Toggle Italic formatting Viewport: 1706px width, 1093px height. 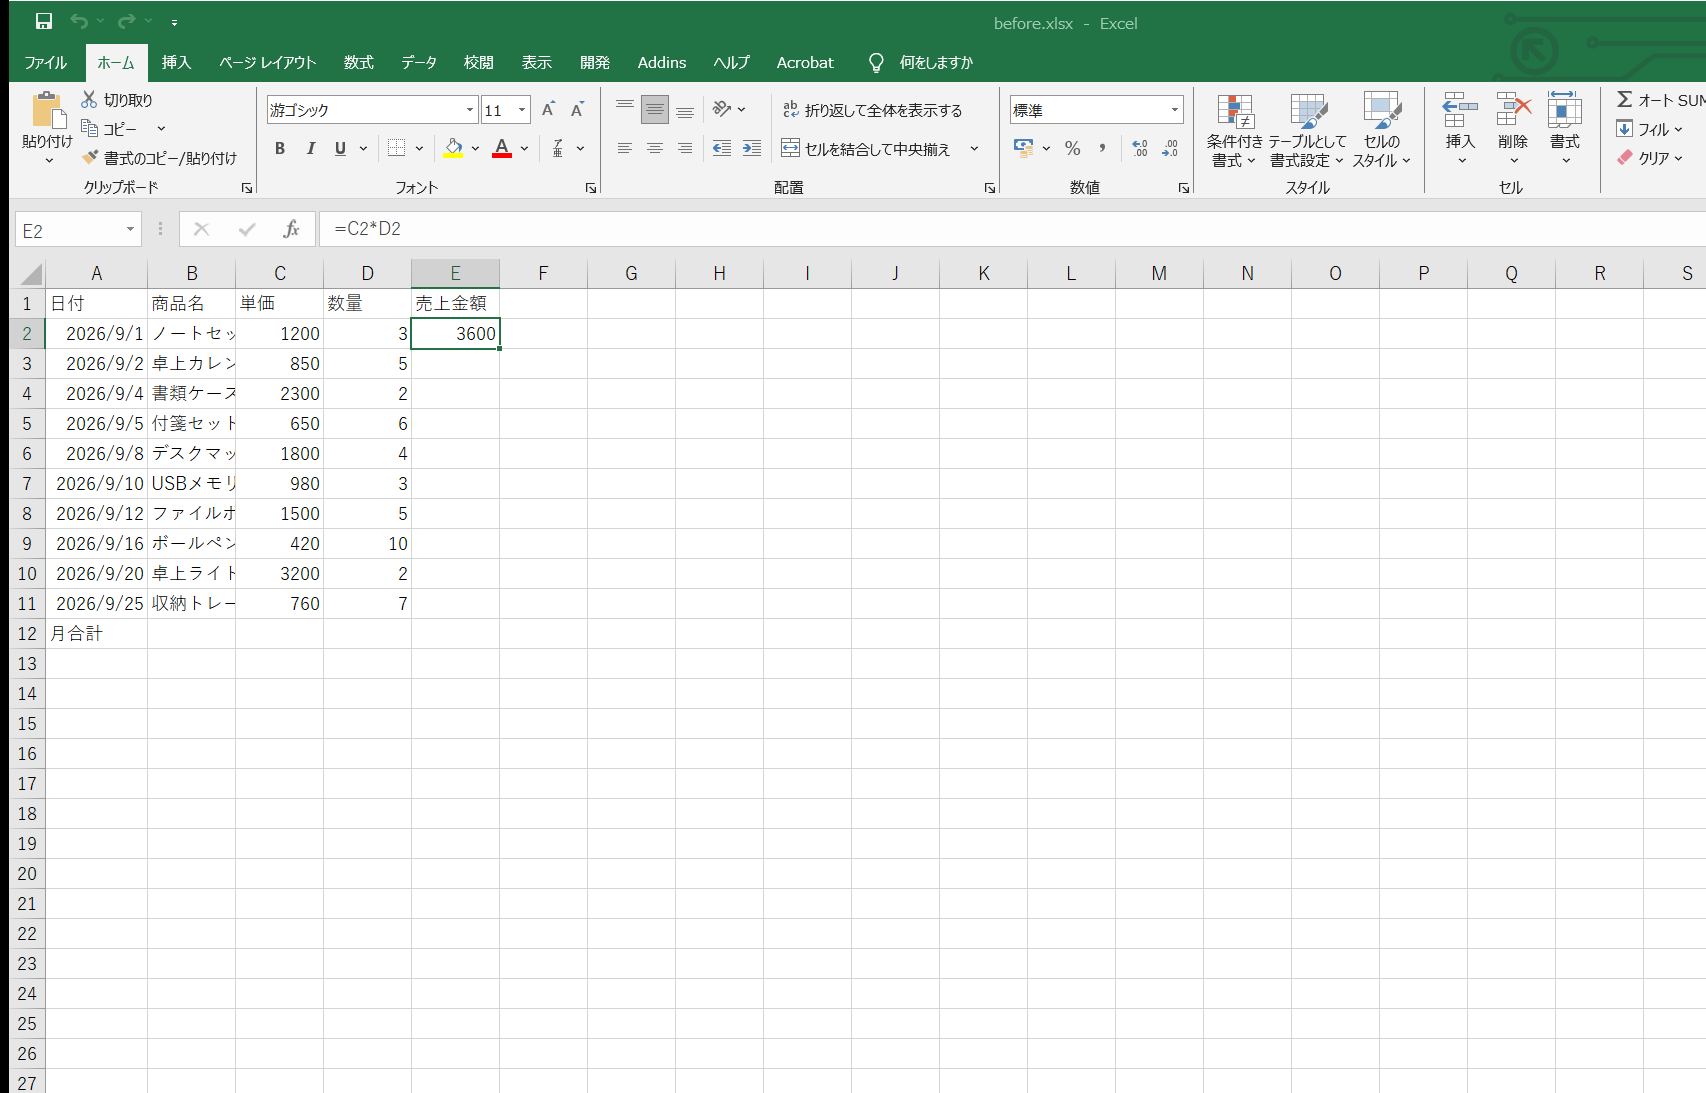tap(310, 148)
